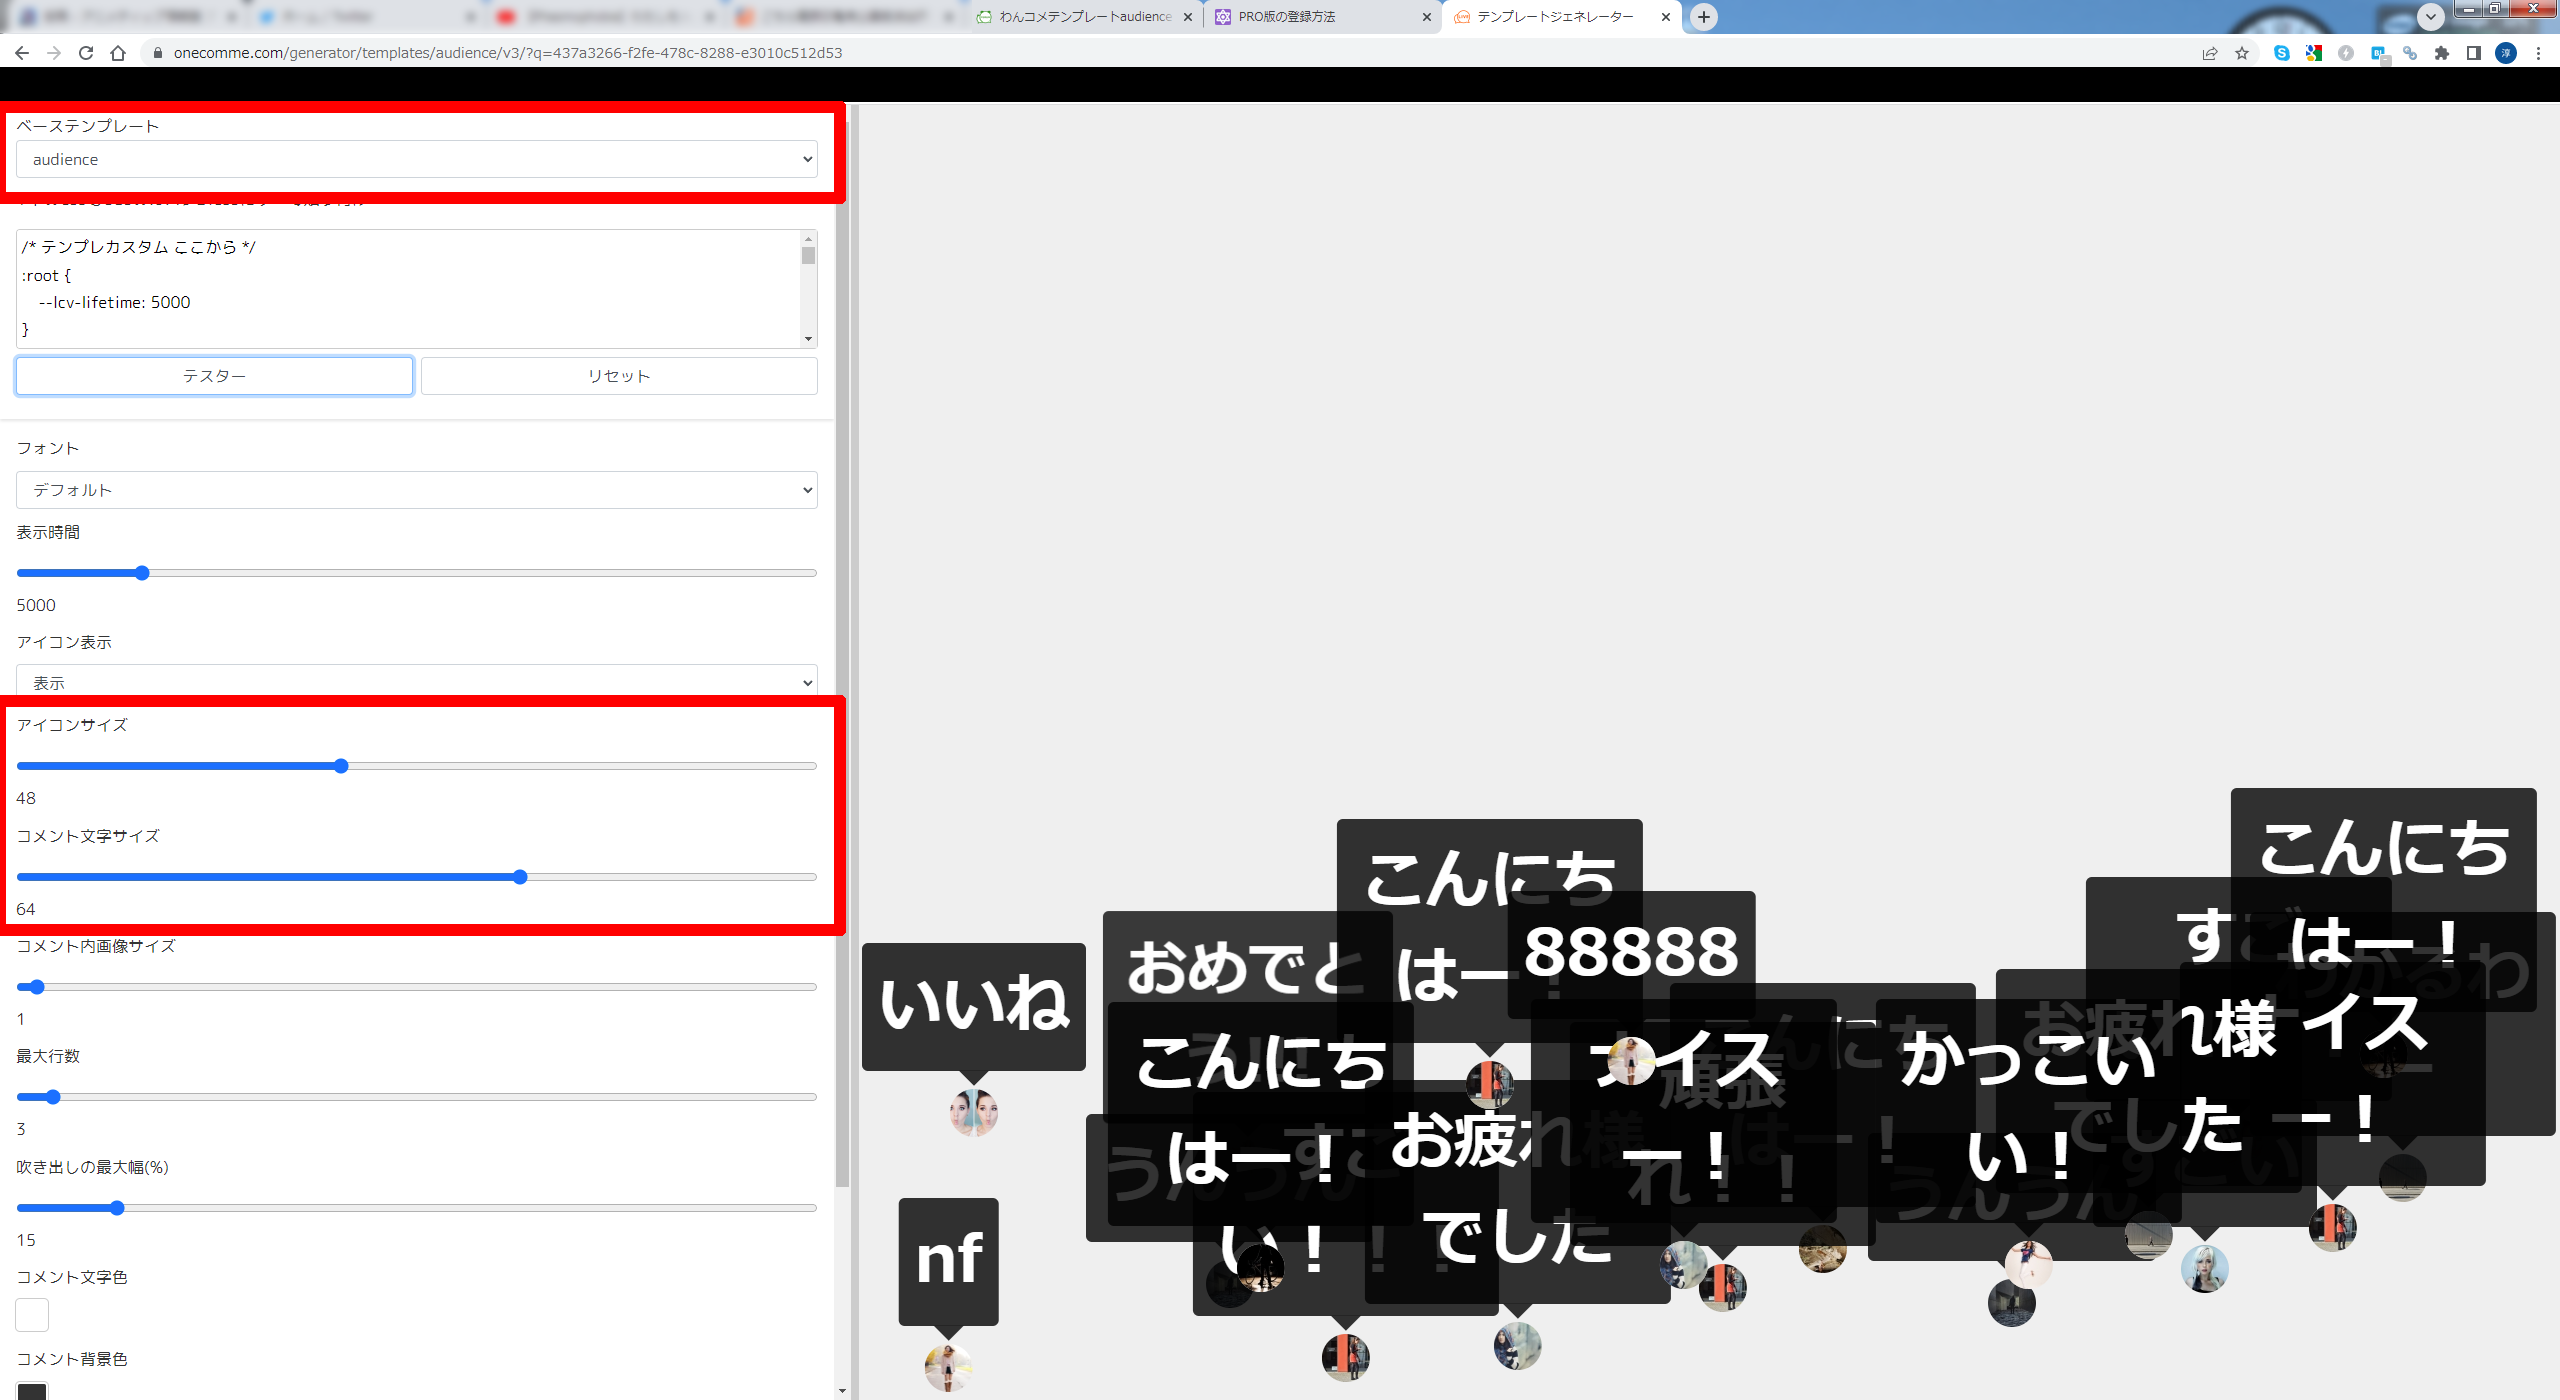
Task: Open the extensions puzzle menu
Action: click(2442, 53)
